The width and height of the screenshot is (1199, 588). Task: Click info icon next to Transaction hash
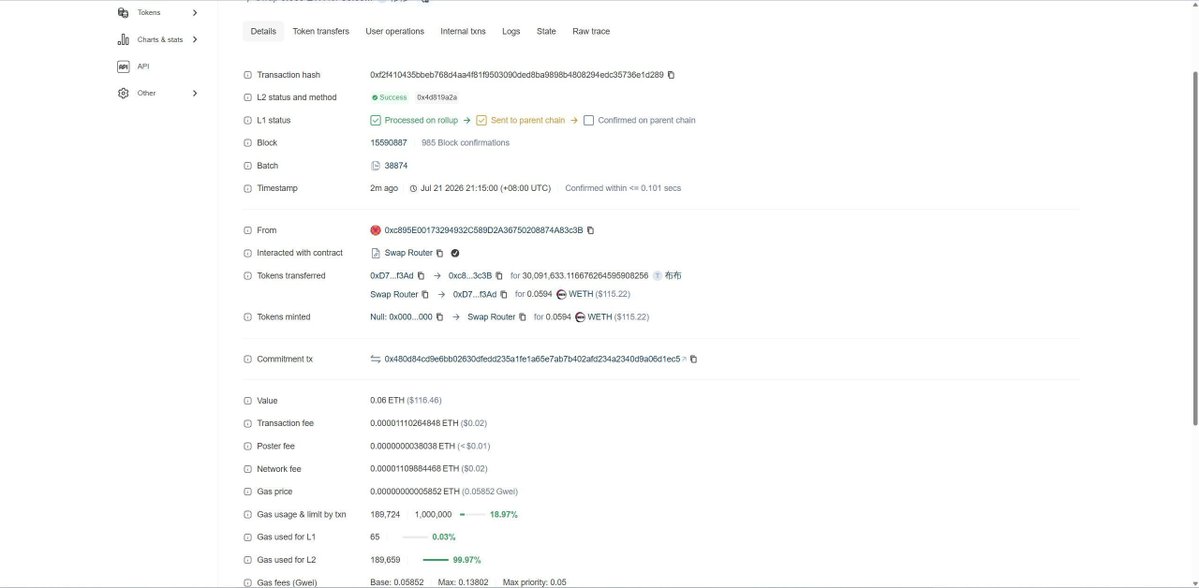coord(248,75)
